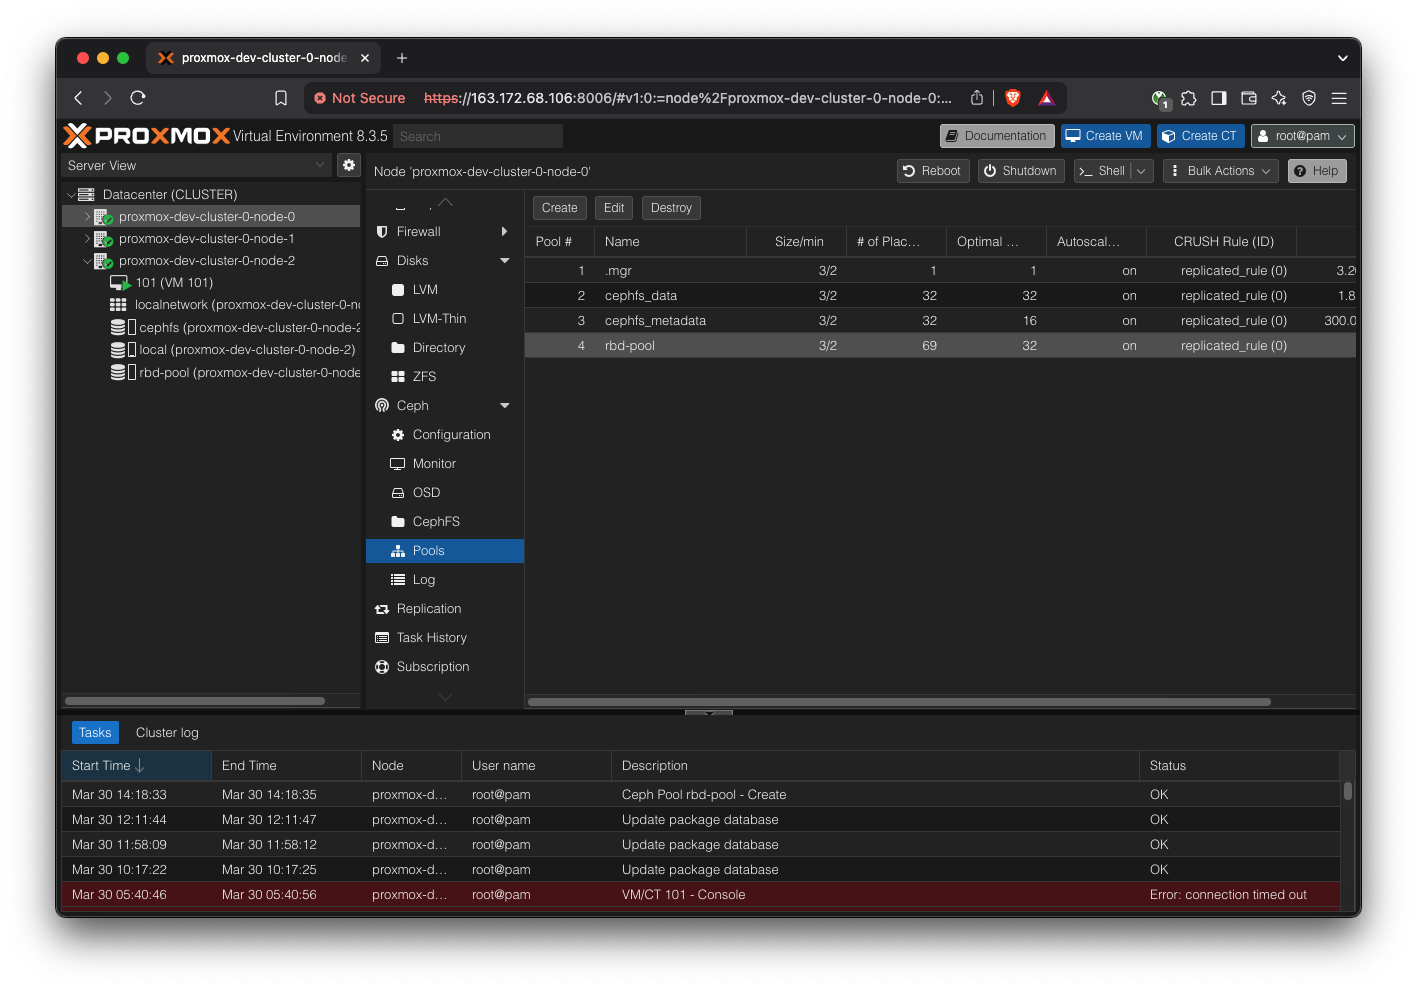Open the root@pam user menu
This screenshot has height=991, width=1417.
click(x=1304, y=136)
